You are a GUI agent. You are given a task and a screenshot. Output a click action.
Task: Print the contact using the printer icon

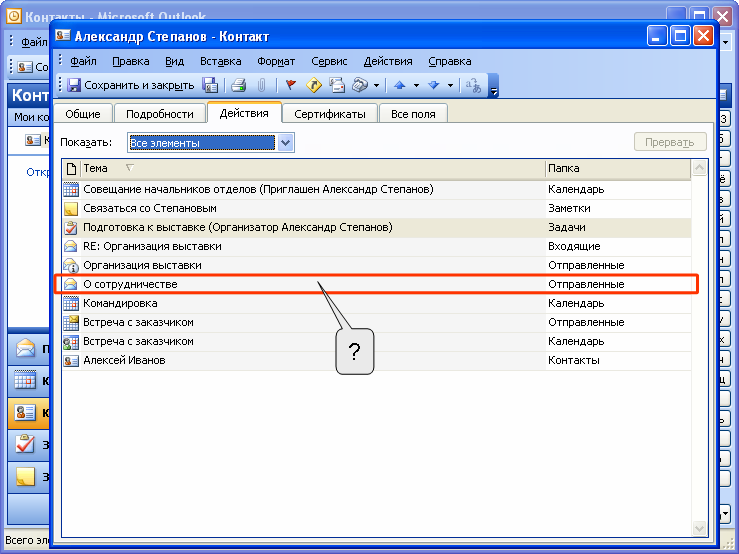point(239,85)
